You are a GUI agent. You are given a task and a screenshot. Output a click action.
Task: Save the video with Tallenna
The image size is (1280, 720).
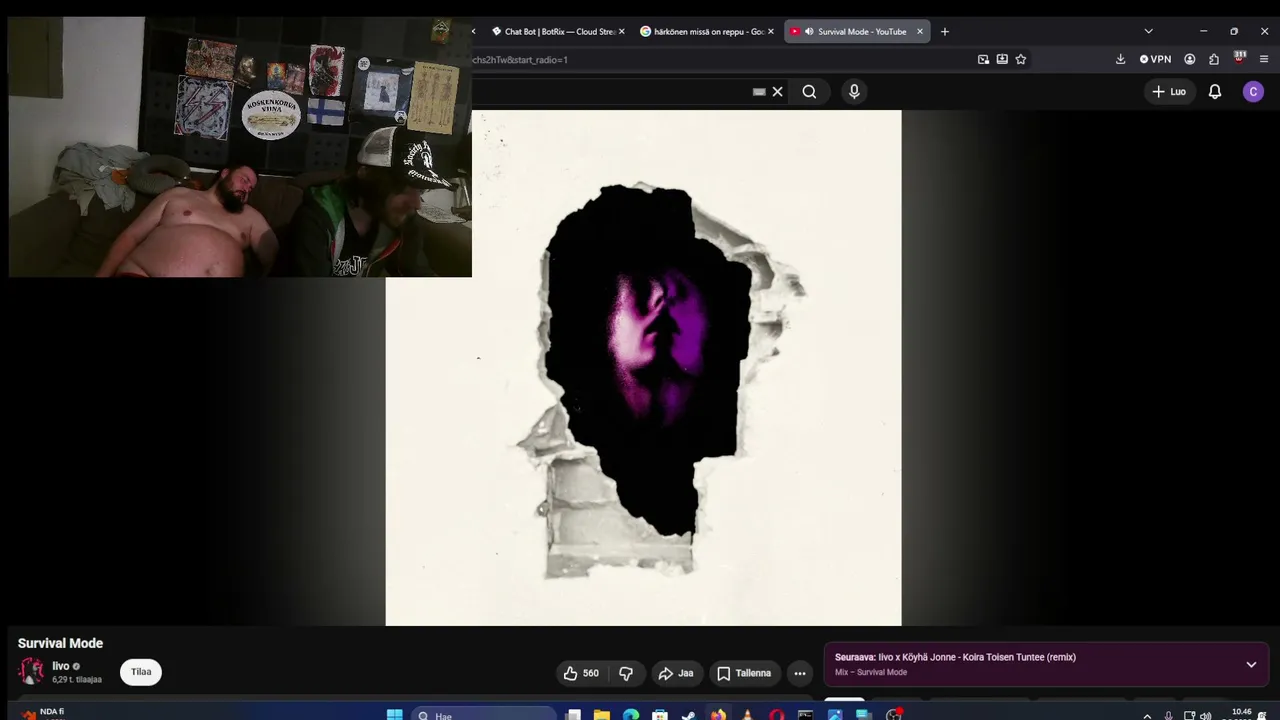tap(743, 673)
